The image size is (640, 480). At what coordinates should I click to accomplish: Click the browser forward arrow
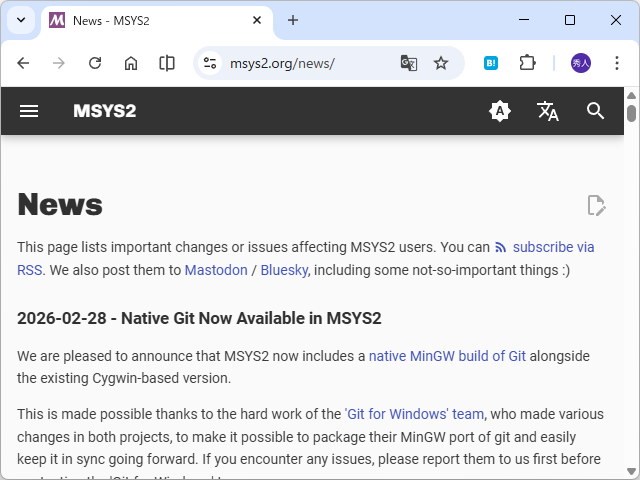coord(59,63)
